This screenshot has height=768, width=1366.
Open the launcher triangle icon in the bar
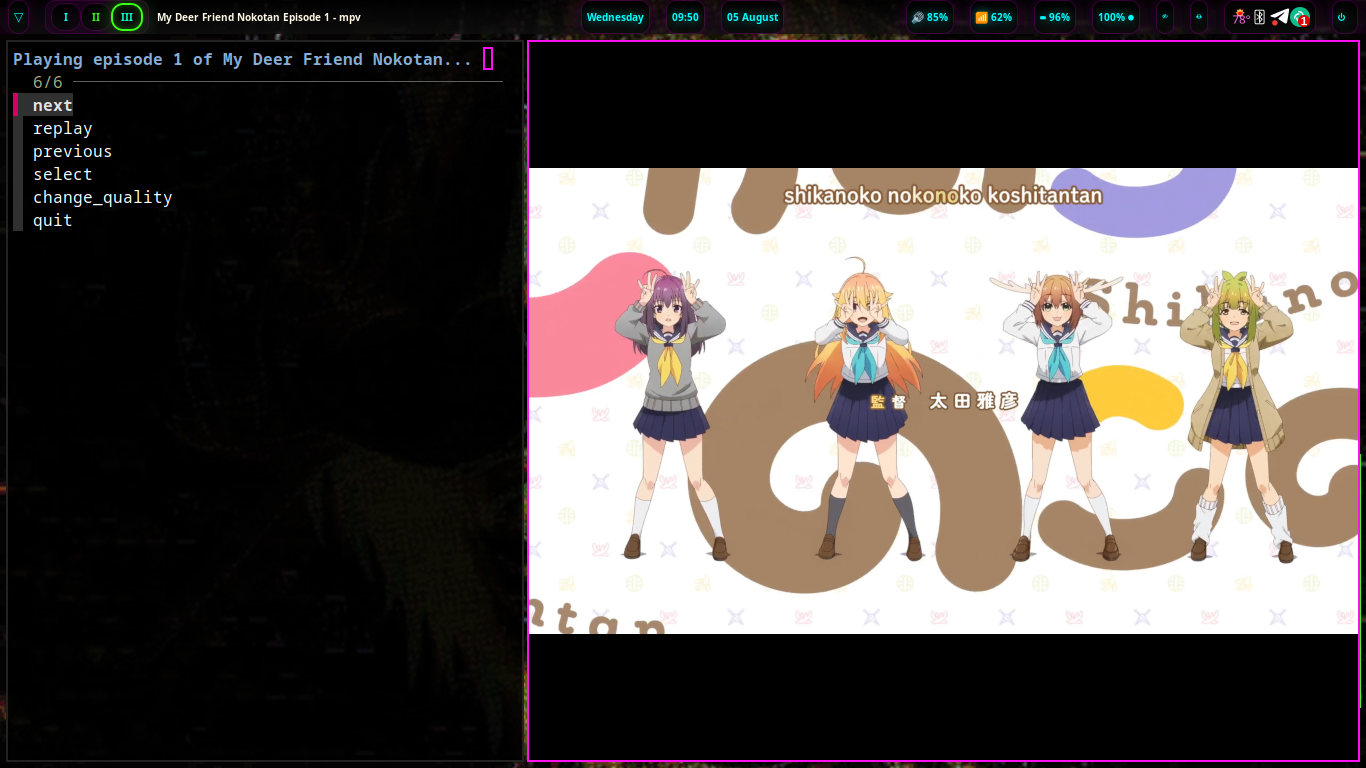[18, 17]
